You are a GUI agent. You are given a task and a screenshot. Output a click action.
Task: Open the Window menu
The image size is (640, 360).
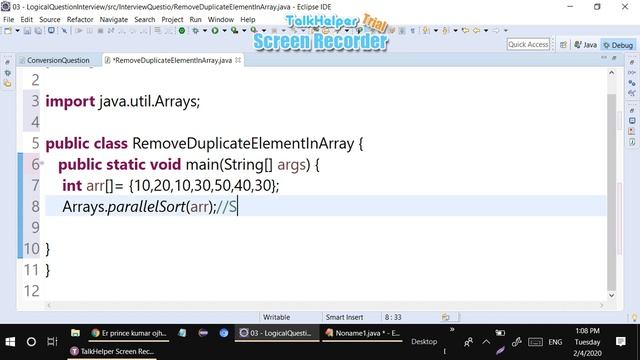(221, 20)
